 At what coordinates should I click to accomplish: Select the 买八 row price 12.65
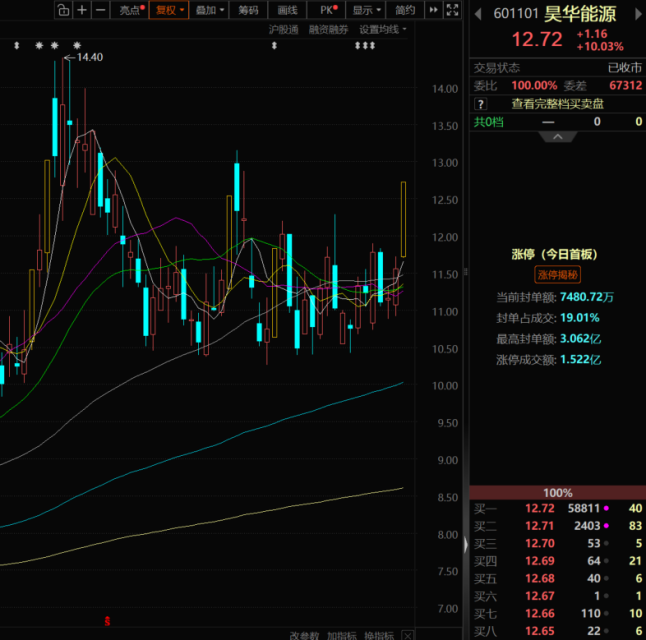click(540, 631)
